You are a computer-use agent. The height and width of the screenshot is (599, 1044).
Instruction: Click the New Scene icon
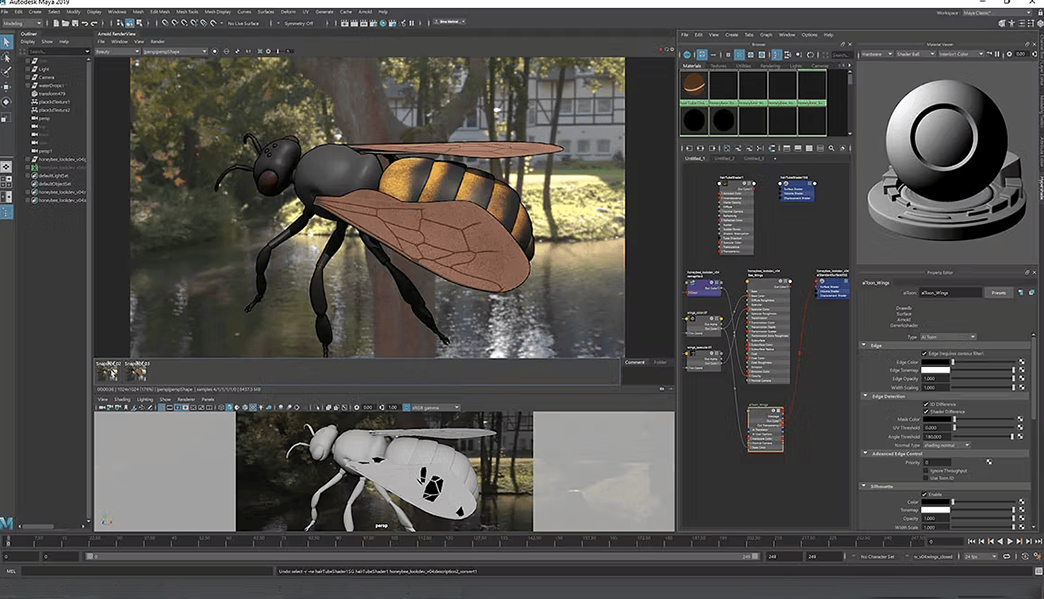(x=56, y=23)
